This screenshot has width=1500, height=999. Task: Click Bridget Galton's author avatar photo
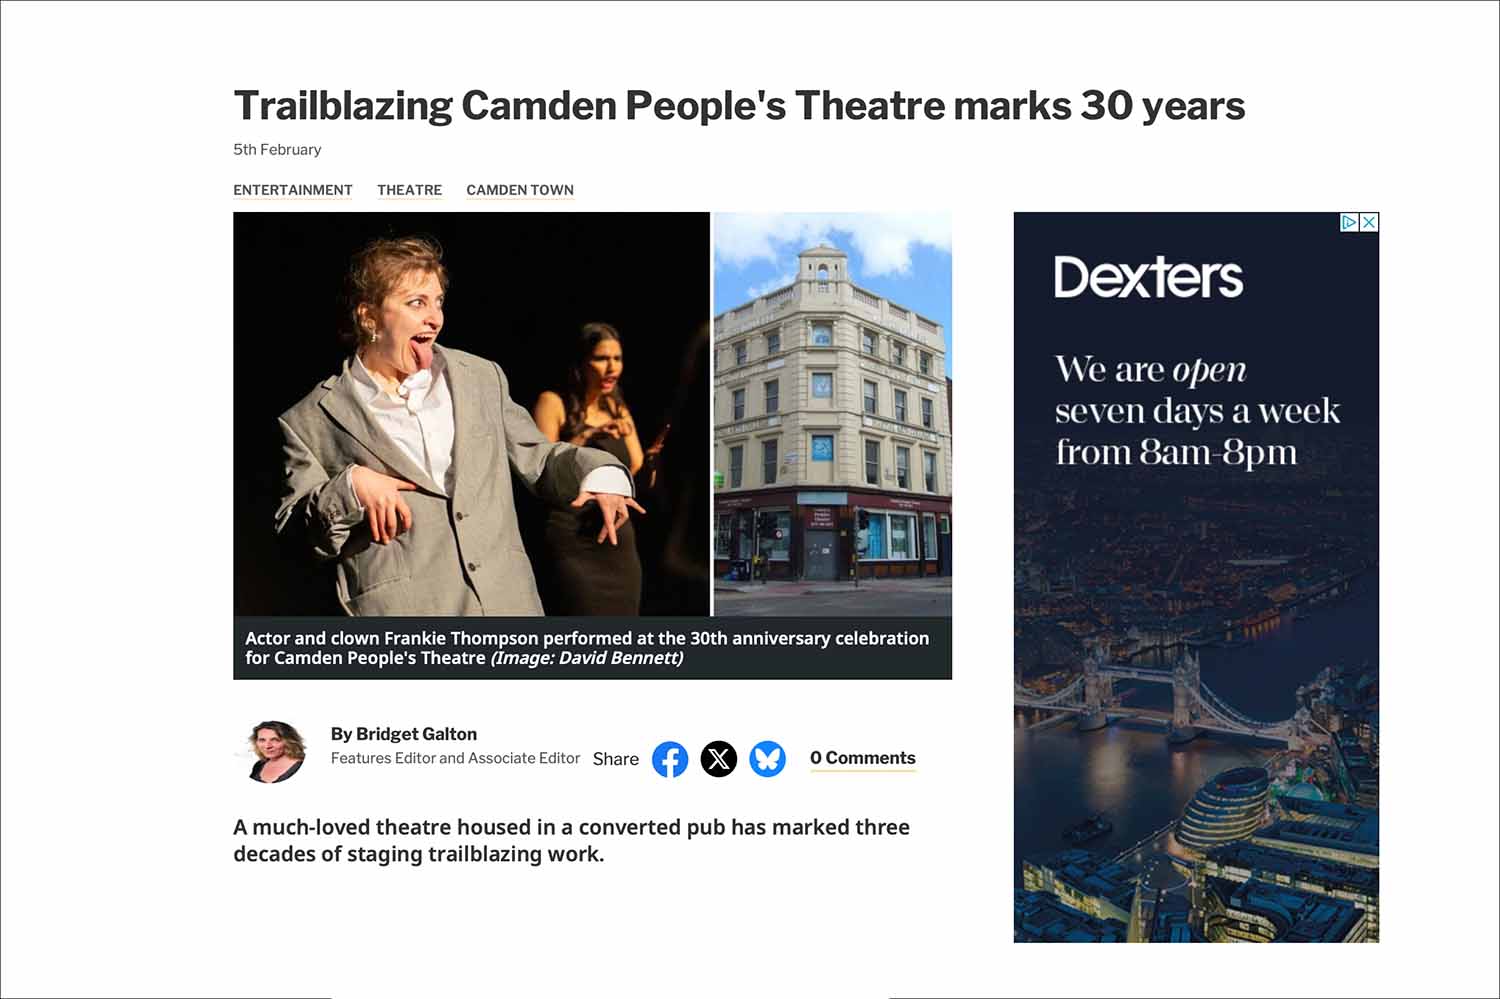point(272,751)
